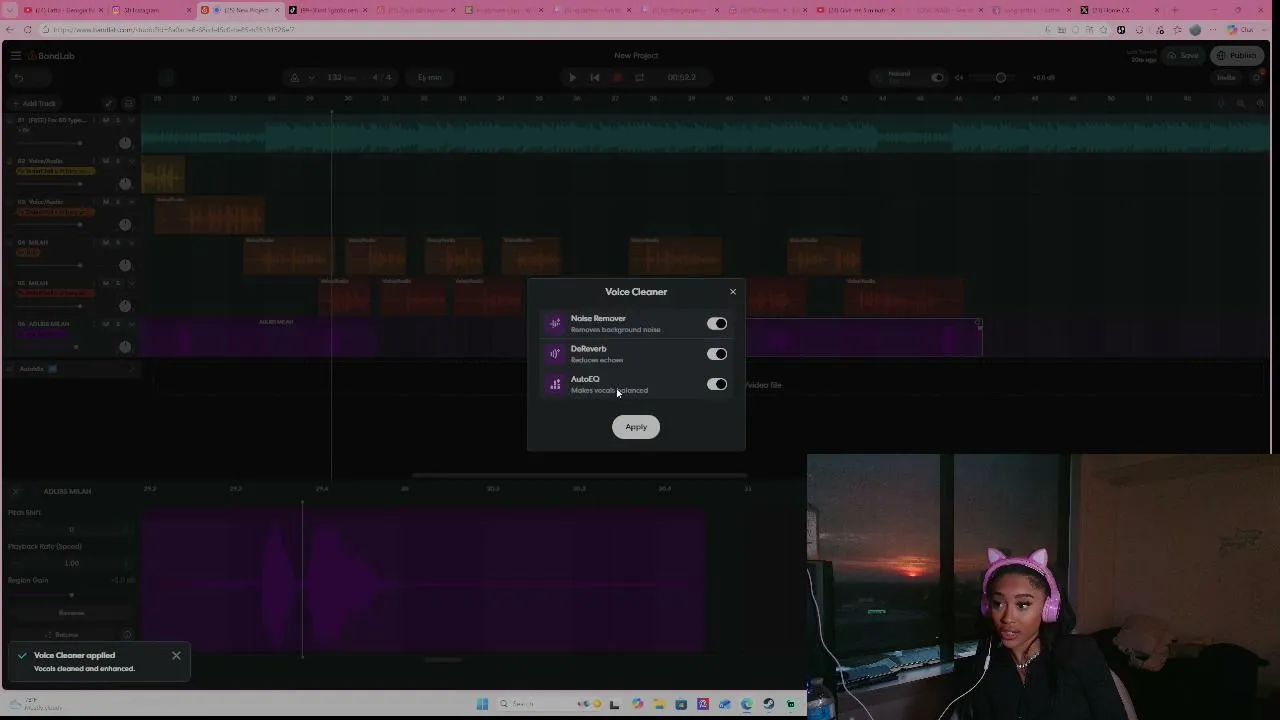Click the info icon beside Rename
The height and width of the screenshot is (720, 1280).
click(x=127, y=635)
